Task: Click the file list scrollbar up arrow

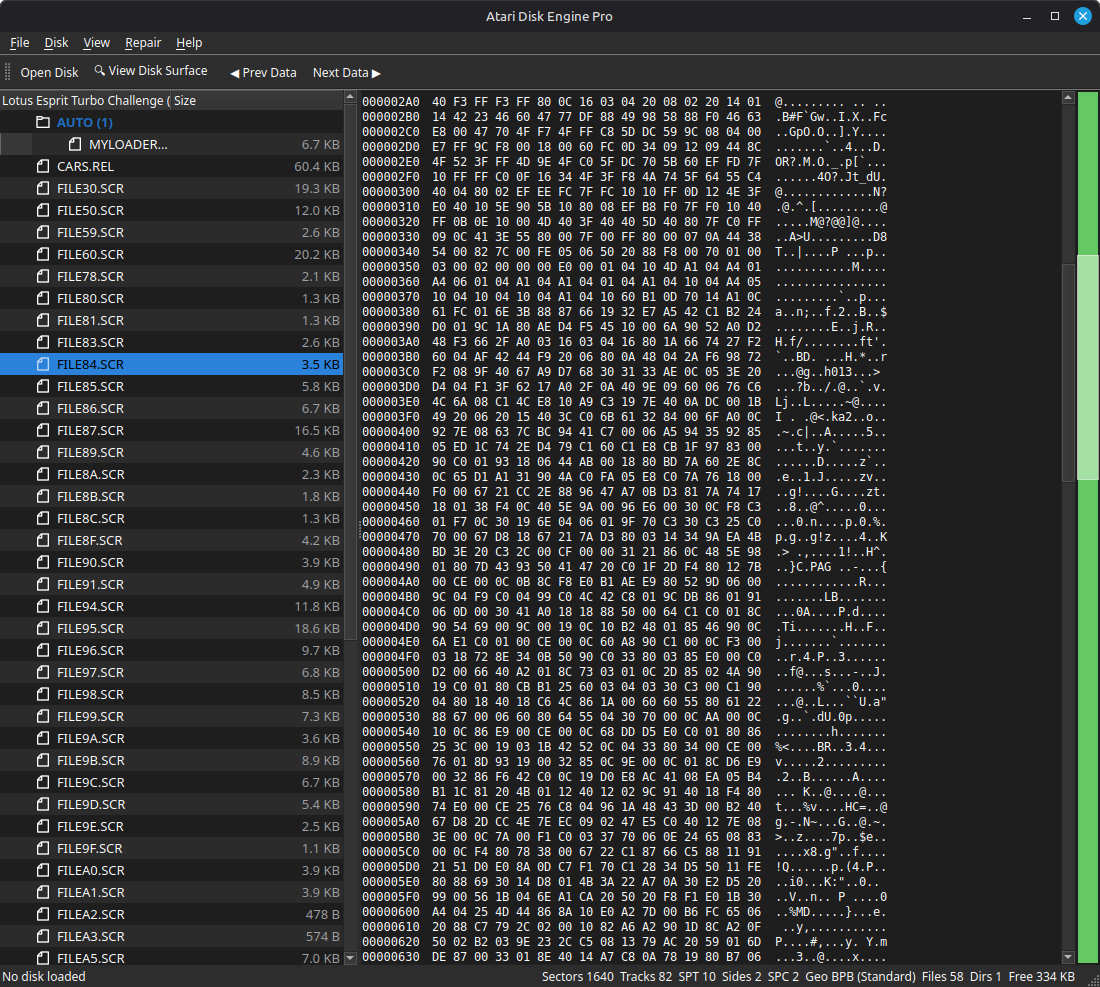Action: click(x=350, y=98)
